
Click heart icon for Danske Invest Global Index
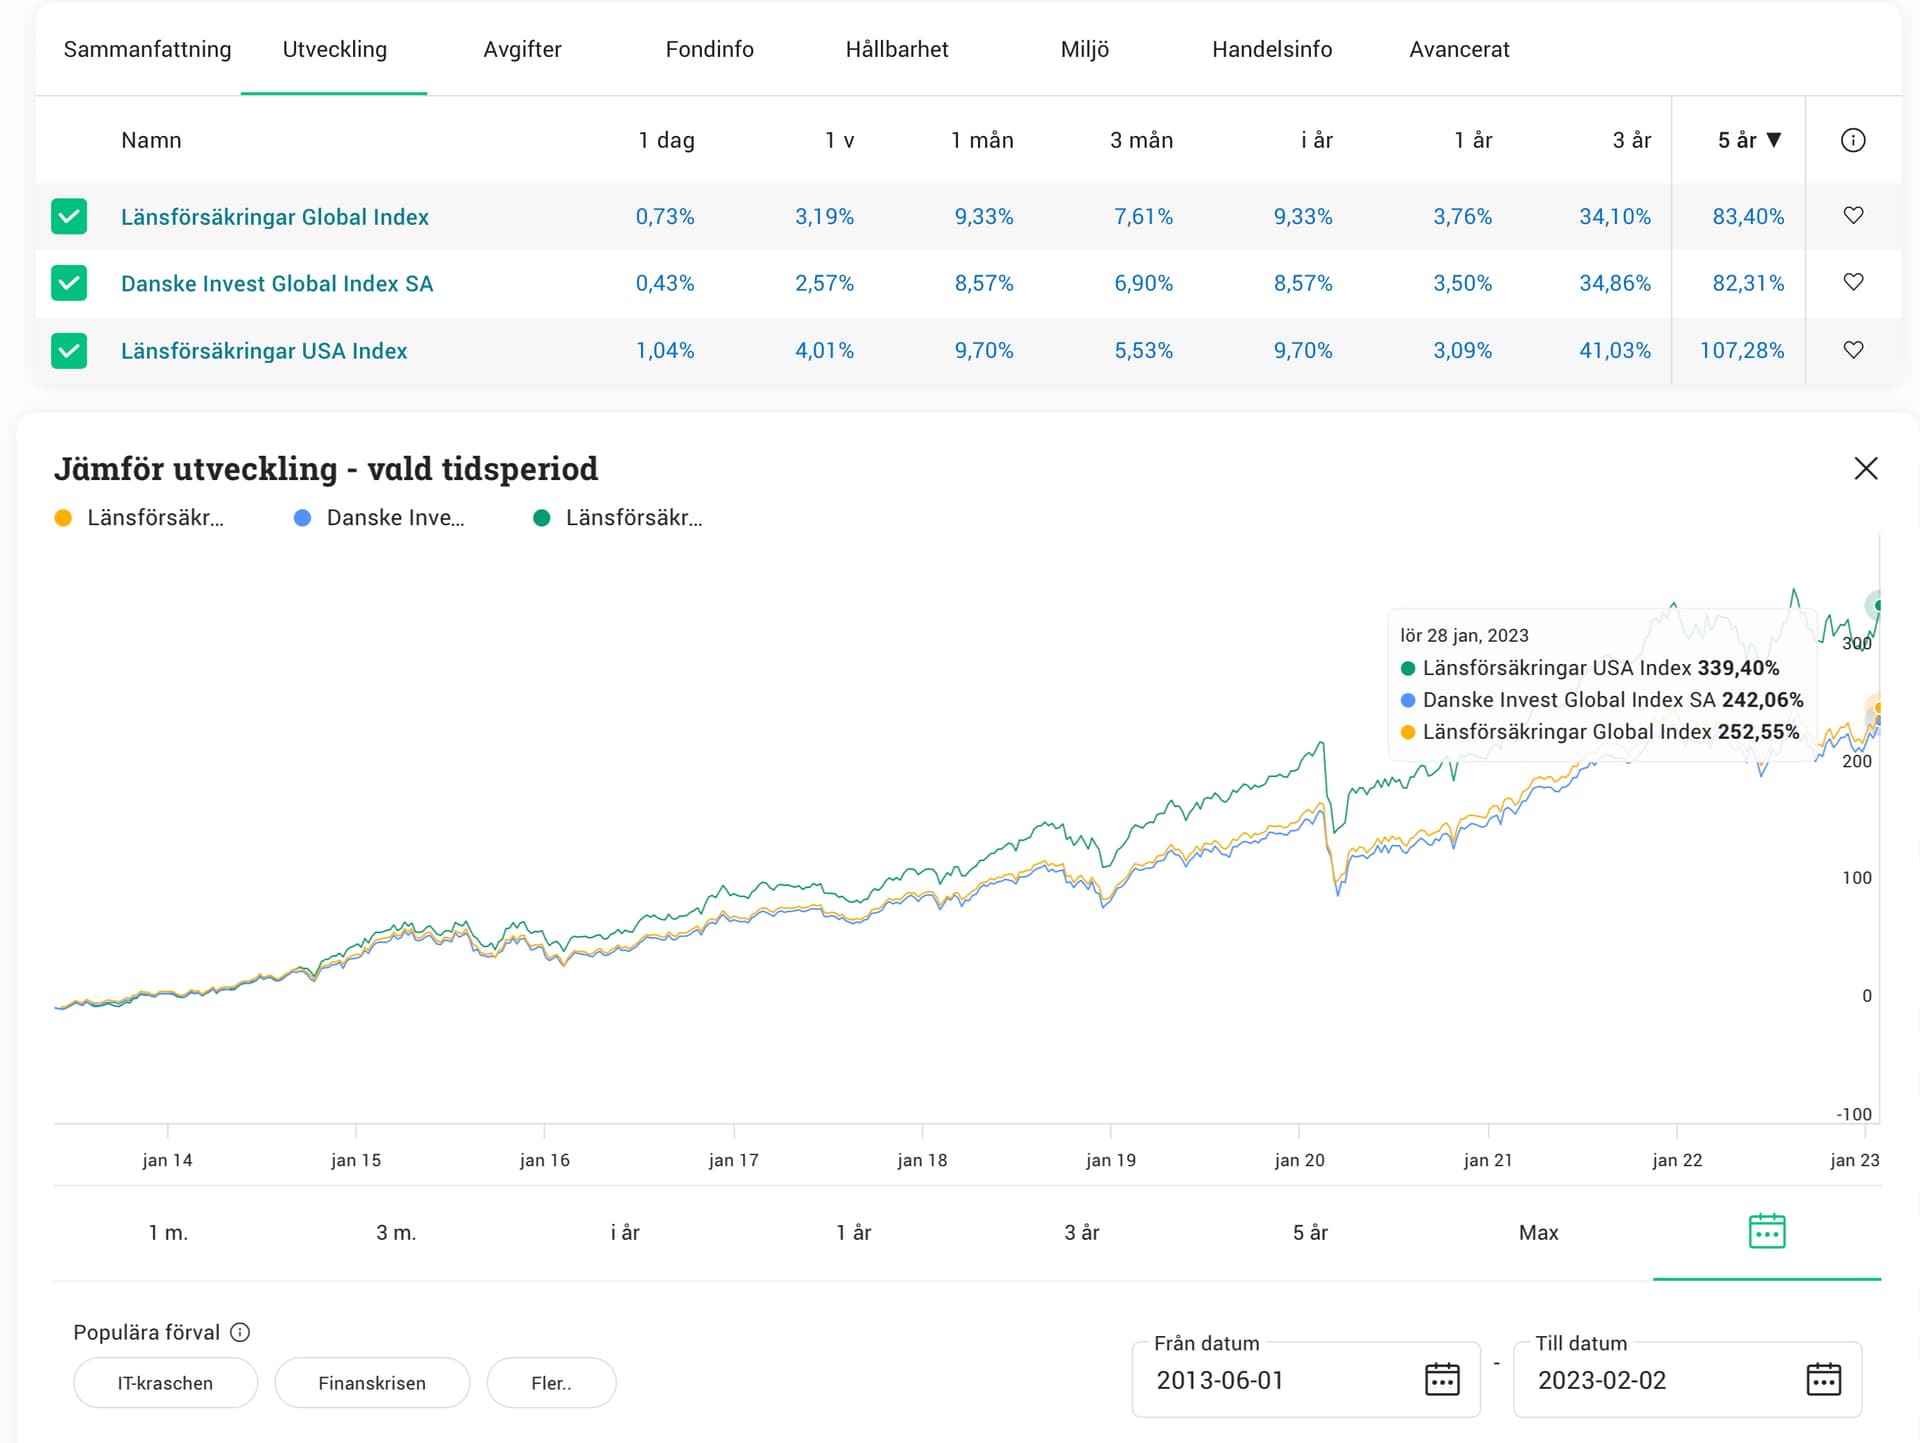click(x=1853, y=282)
